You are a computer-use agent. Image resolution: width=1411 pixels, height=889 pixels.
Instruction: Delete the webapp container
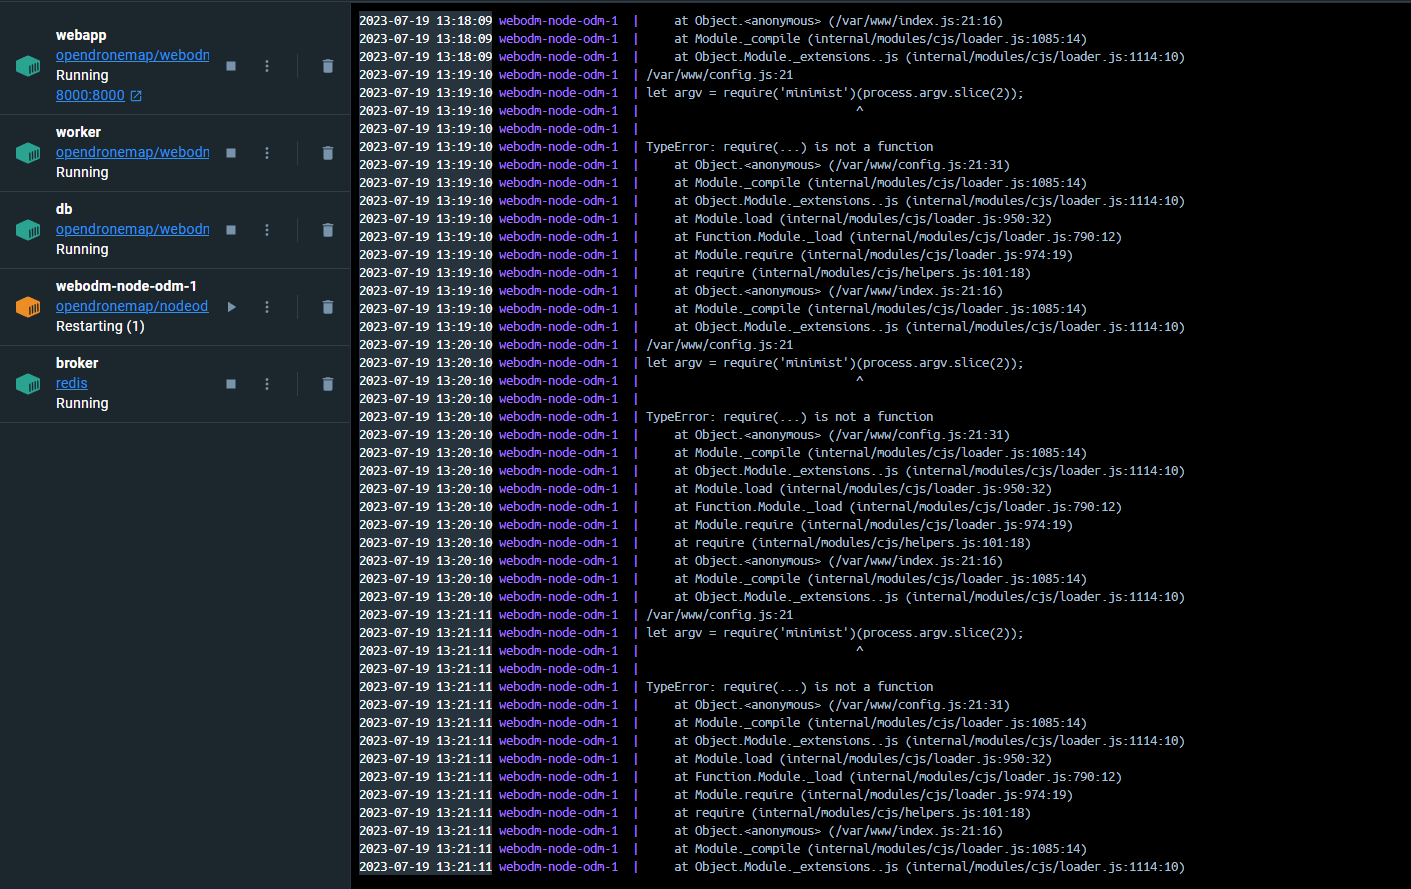tap(327, 65)
